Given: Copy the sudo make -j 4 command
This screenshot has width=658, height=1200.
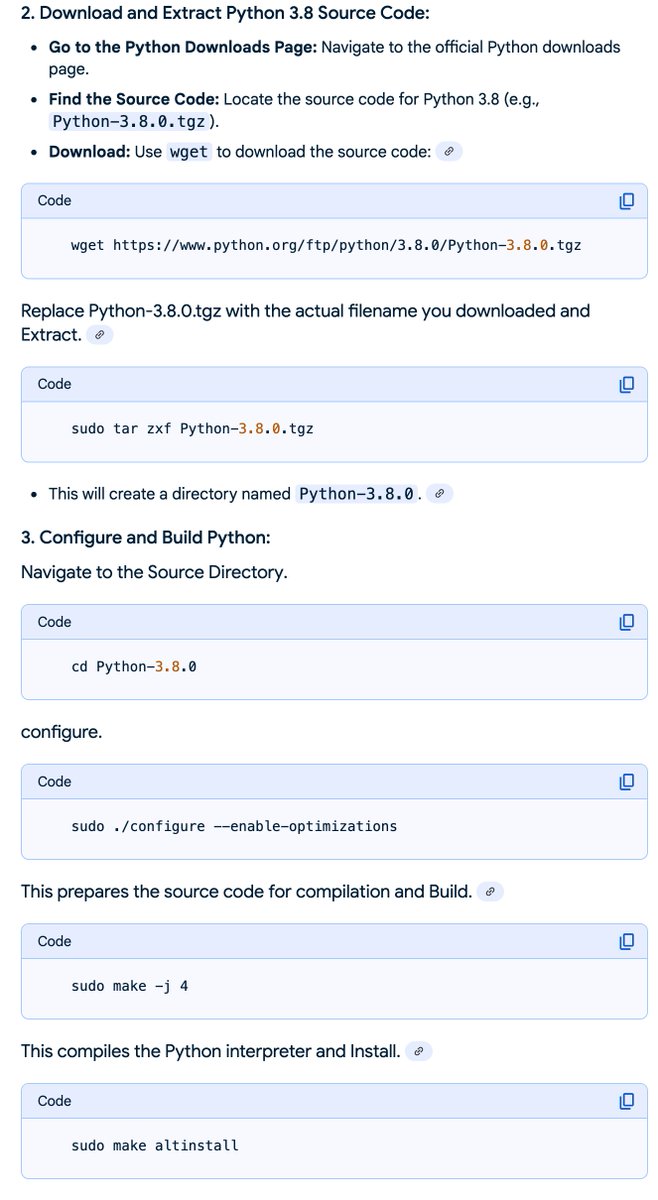Looking at the screenshot, I should coord(626,941).
